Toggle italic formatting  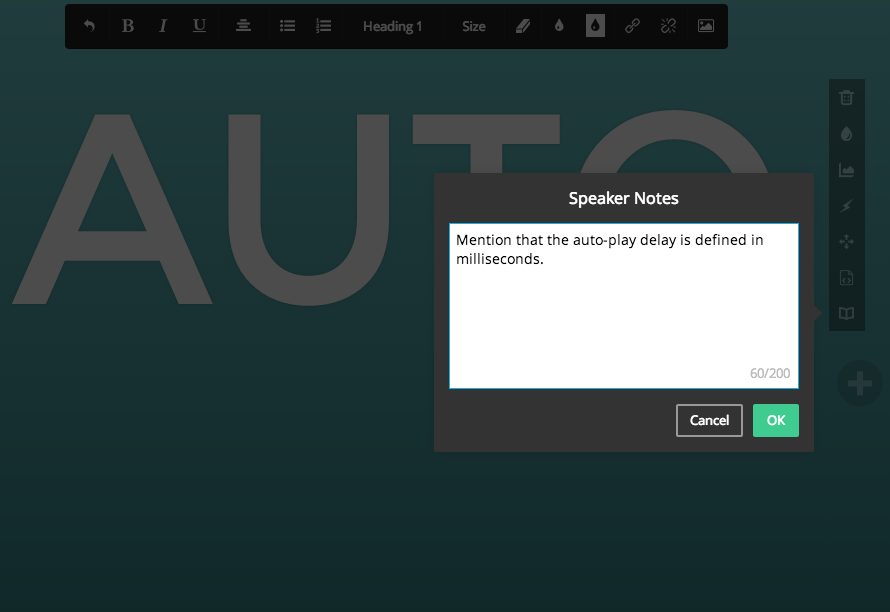[163, 26]
